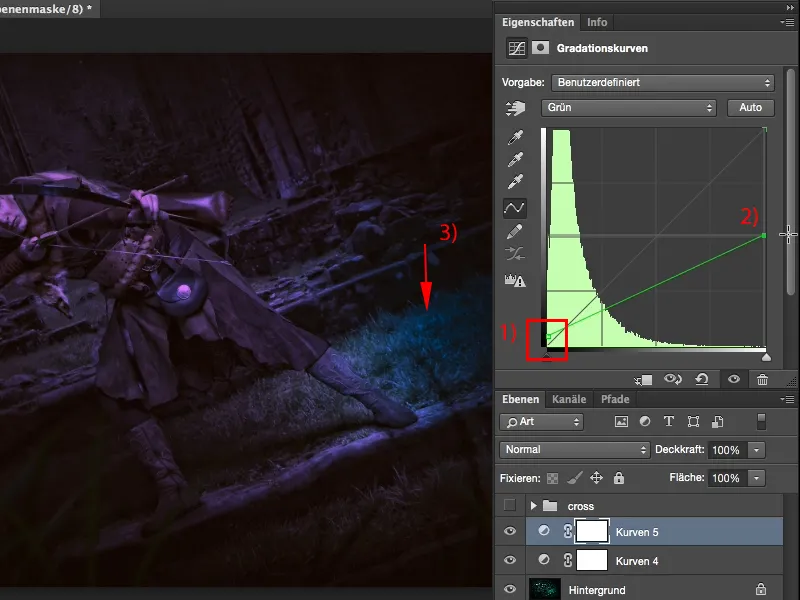The width and height of the screenshot is (800, 600).
Task: Click the Auto button
Action: [751, 108]
